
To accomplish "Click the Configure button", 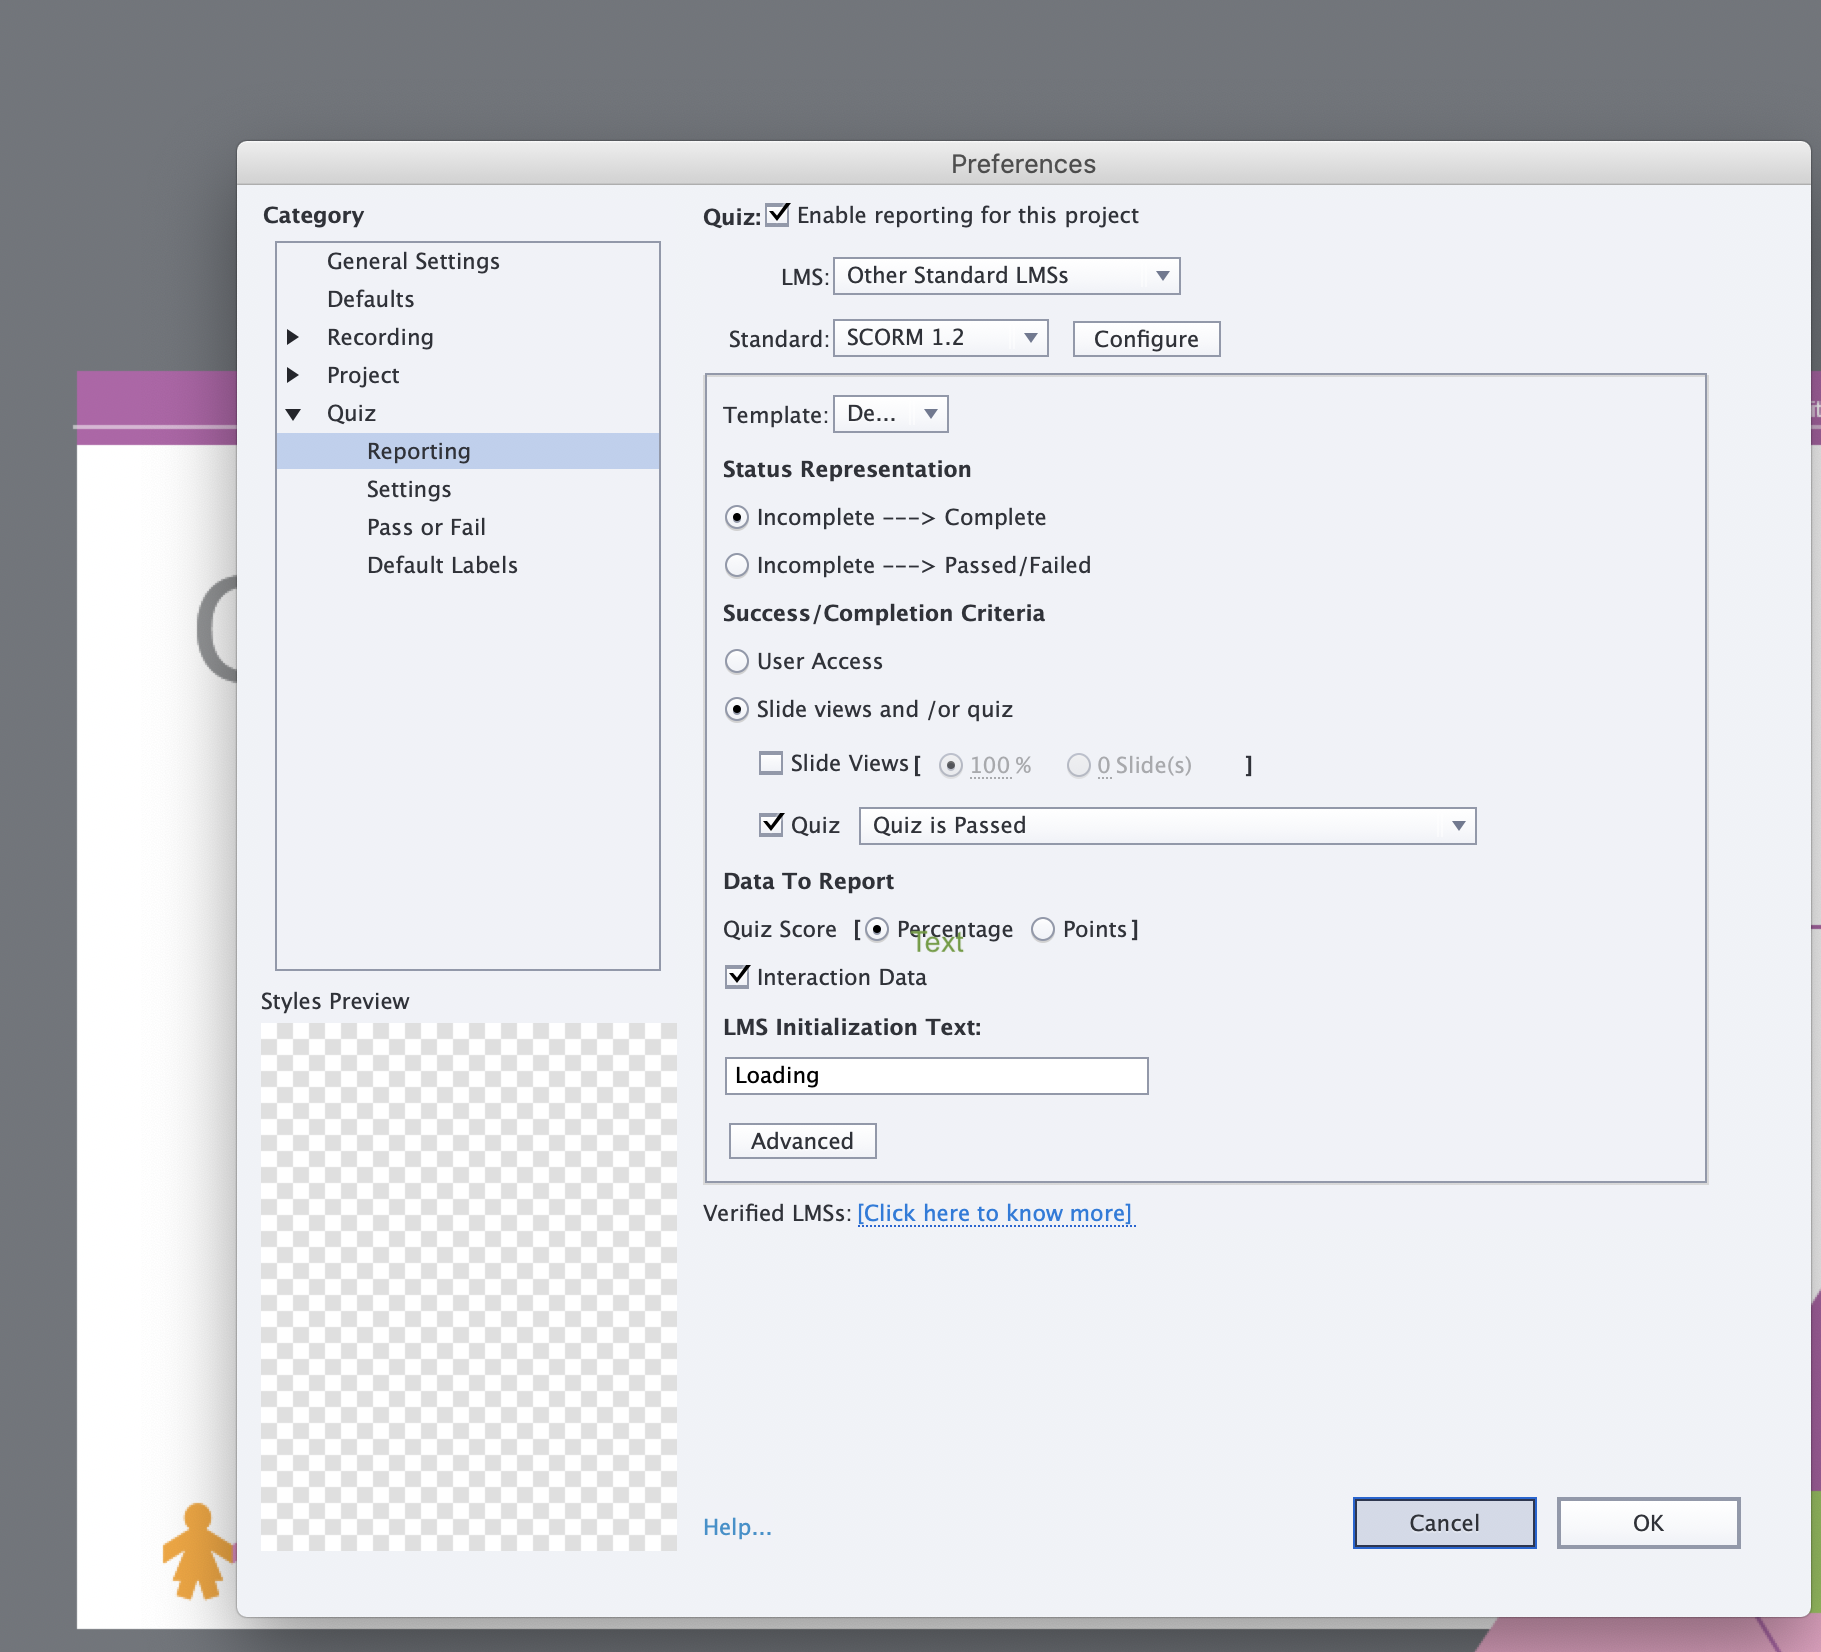I will click(1146, 339).
